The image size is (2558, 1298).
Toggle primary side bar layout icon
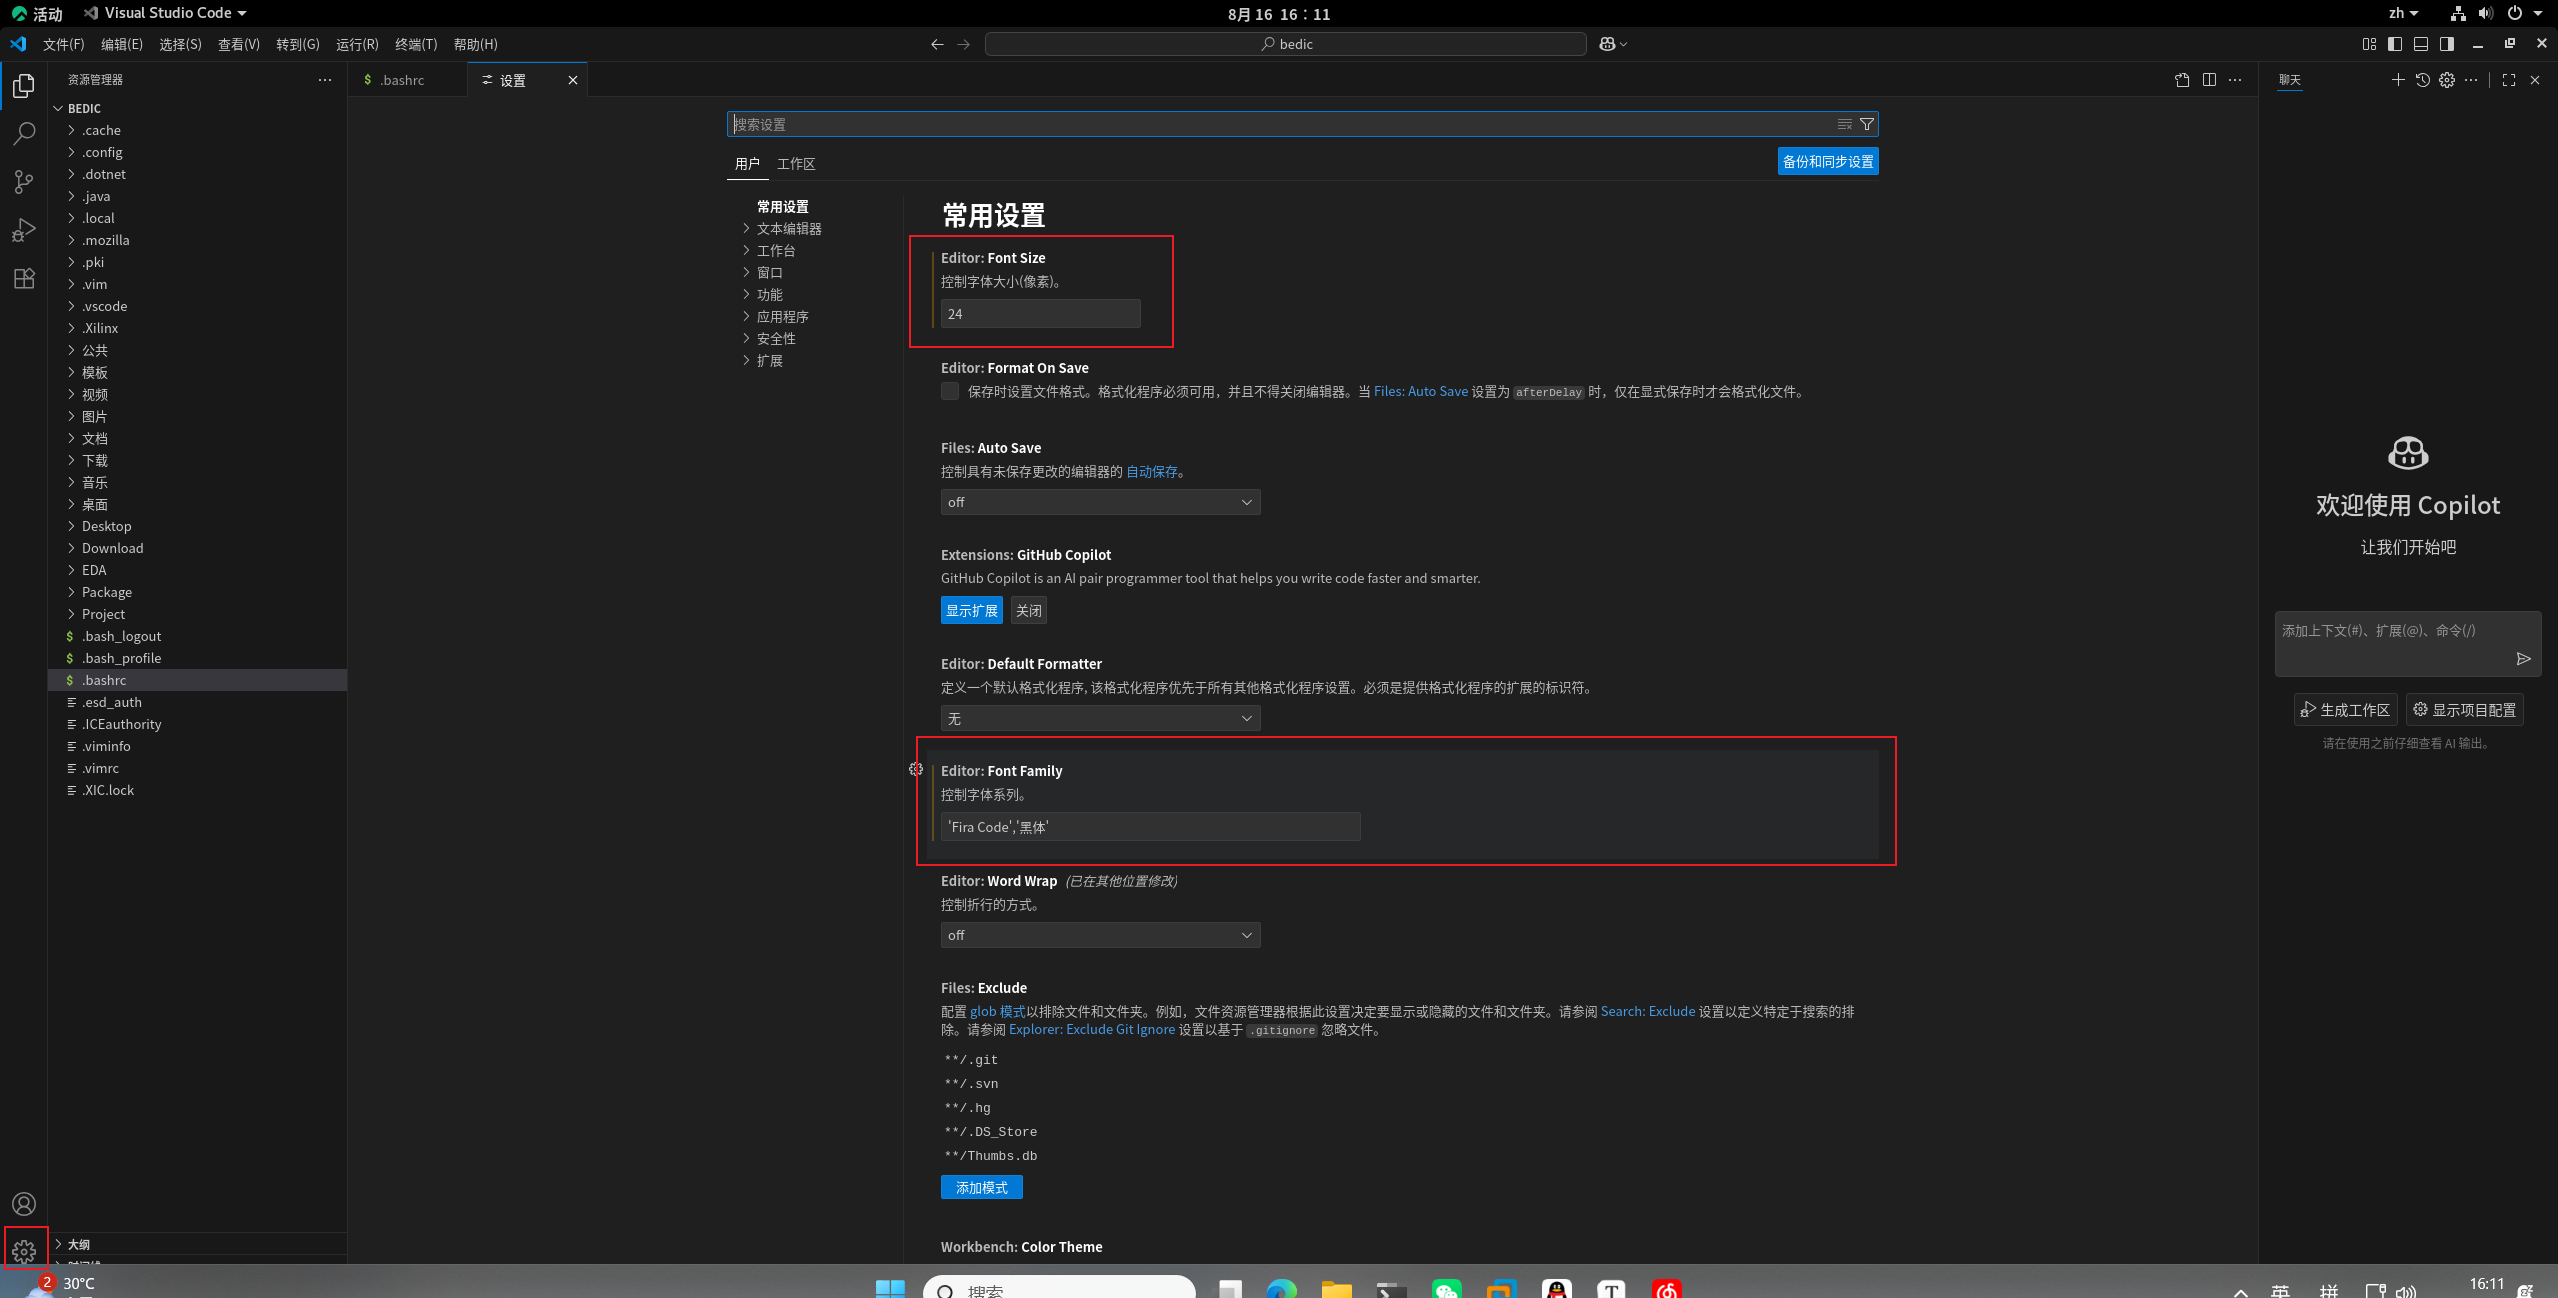click(2394, 44)
